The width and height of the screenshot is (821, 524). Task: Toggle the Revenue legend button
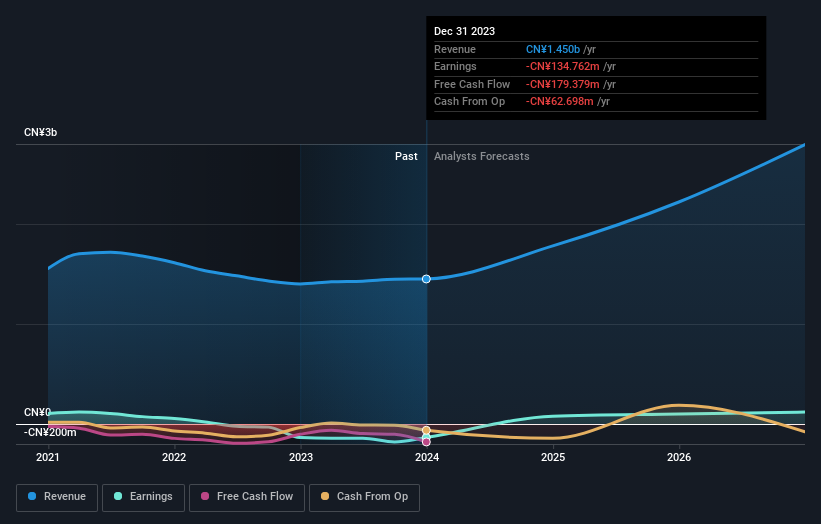click(x=57, y=497)
